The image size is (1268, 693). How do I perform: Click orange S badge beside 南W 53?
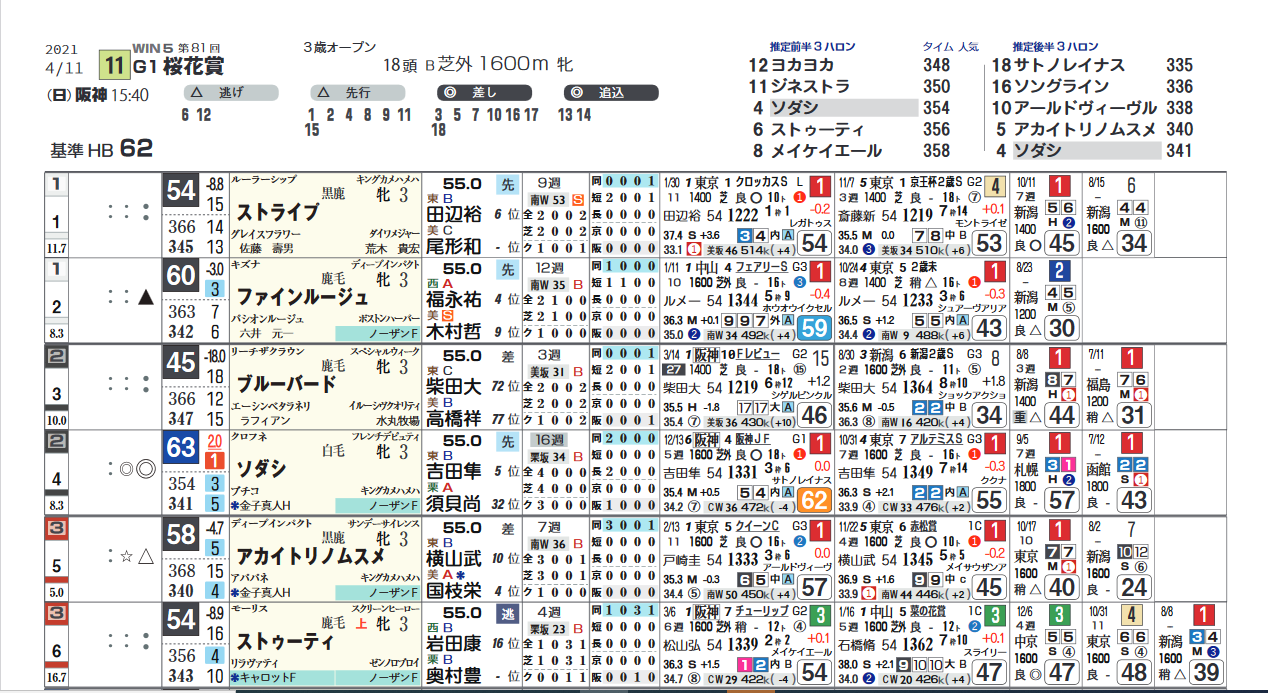pos(577,199)
